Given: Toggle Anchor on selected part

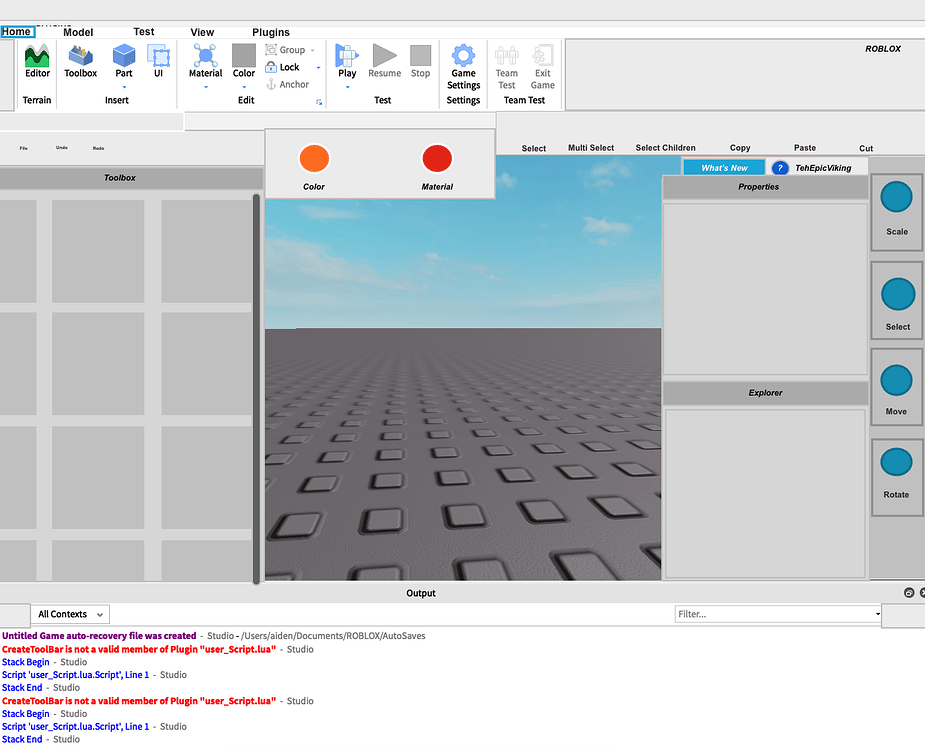Looking at the screenshot, I should tap(287, 84).
